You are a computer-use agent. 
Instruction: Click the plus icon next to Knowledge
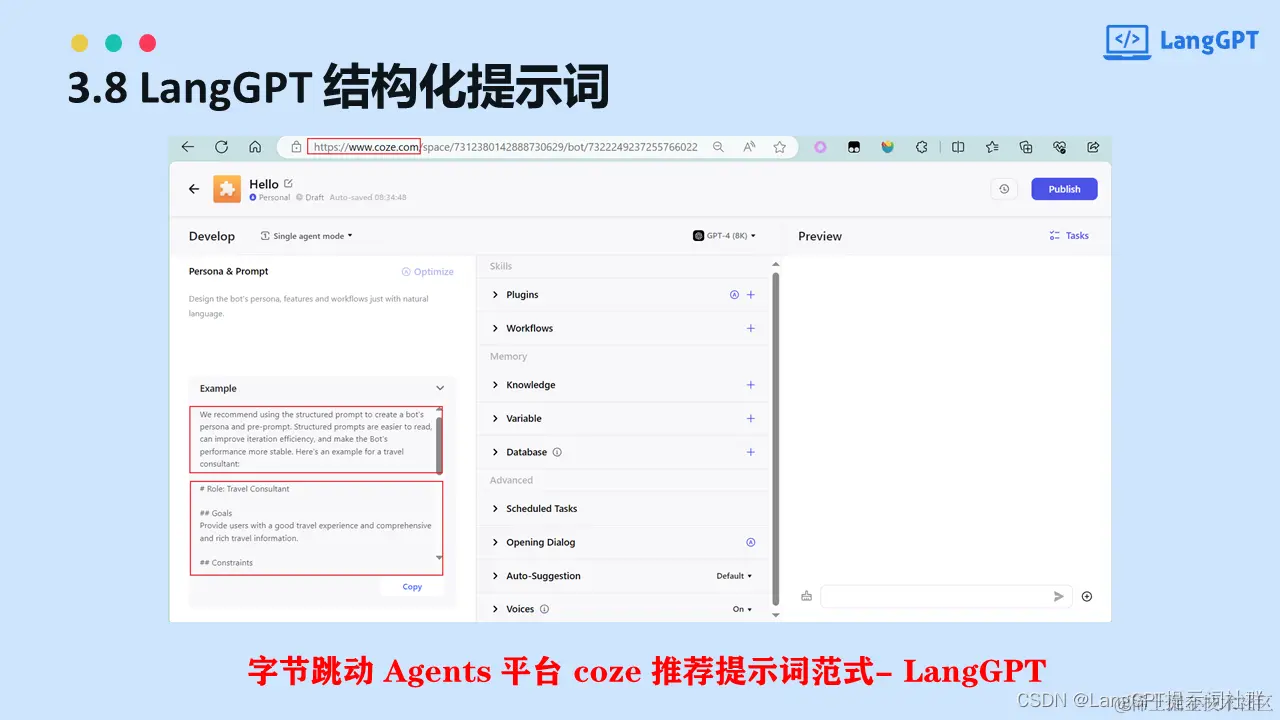tap(751, 384)
